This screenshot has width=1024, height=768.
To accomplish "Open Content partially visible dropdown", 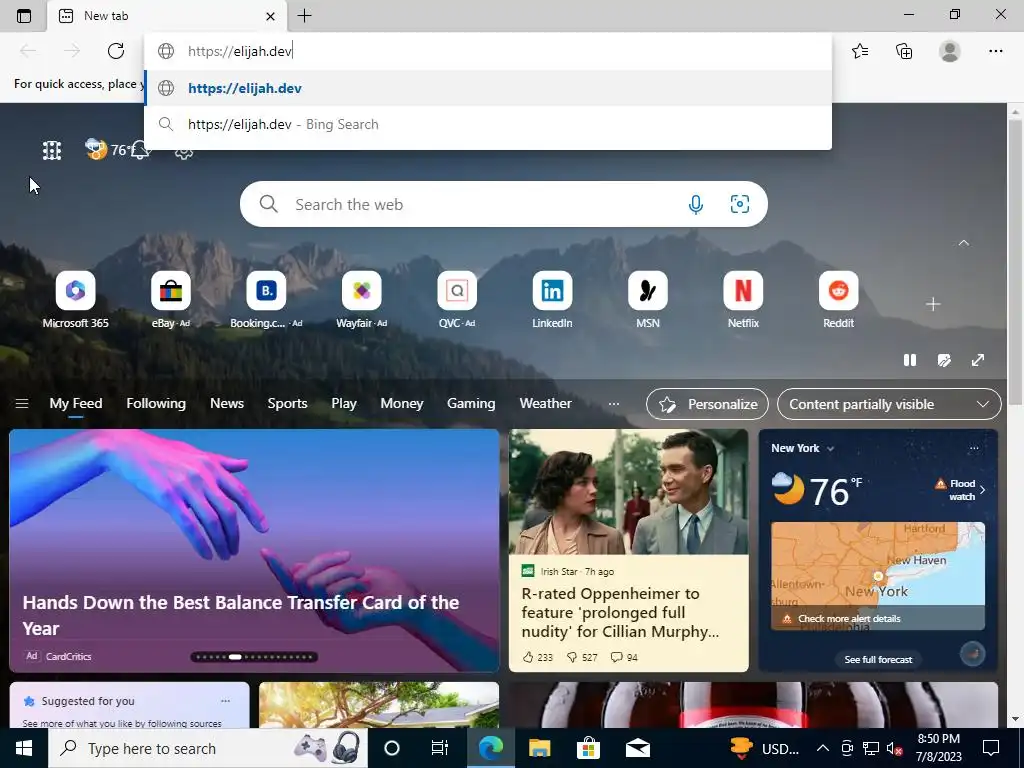I will pos(889,404).
